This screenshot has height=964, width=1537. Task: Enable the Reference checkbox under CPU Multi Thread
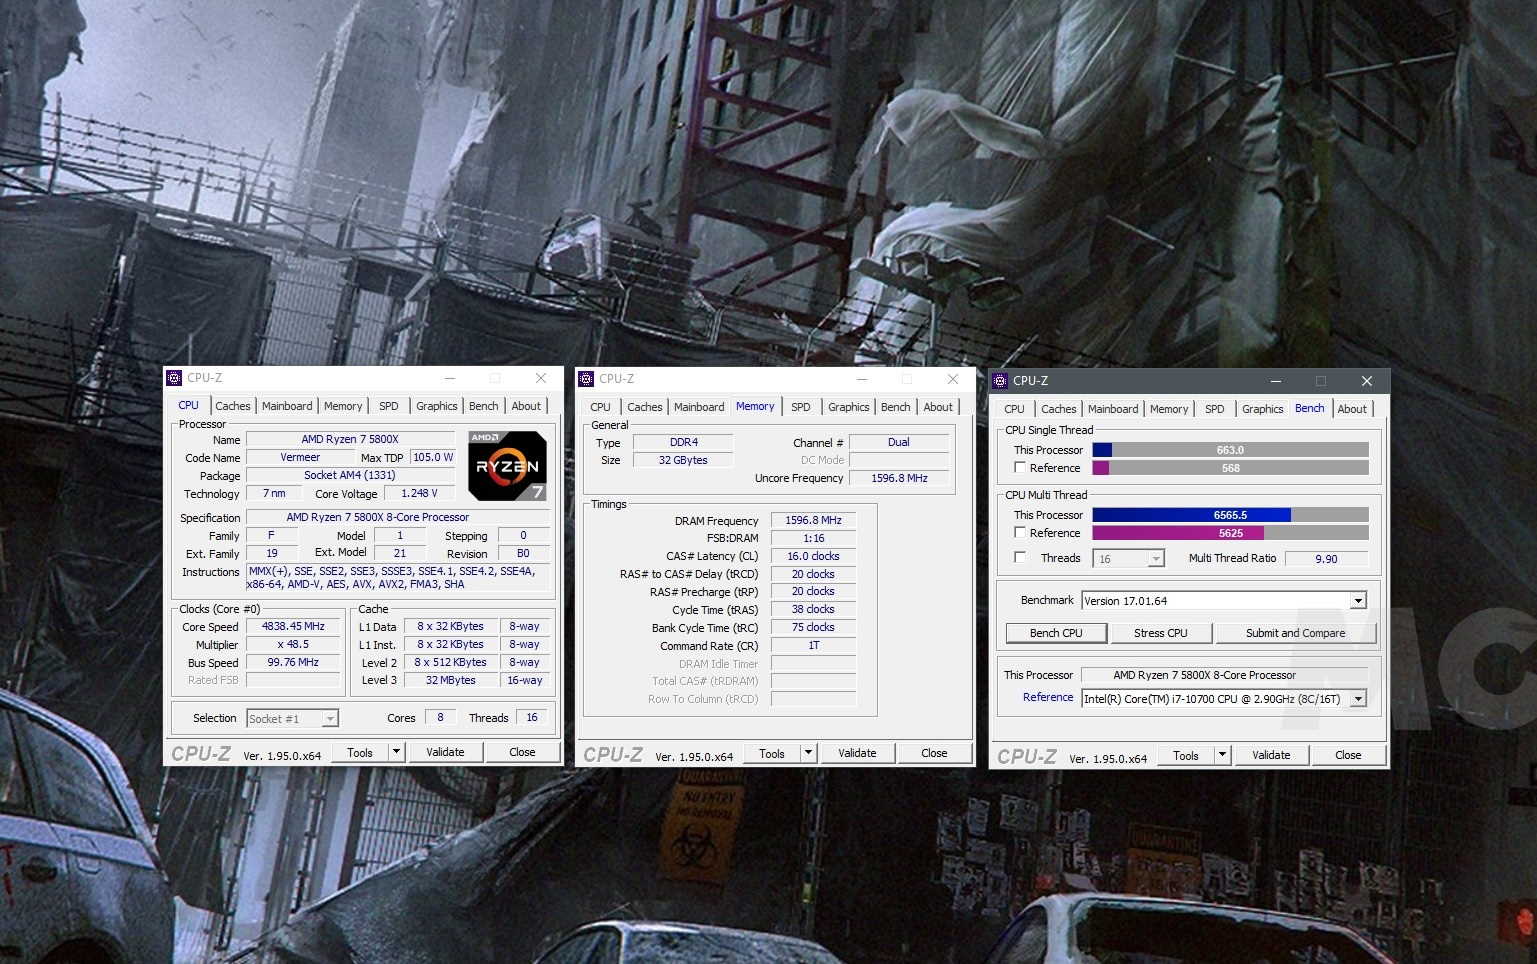[1020, 532]
